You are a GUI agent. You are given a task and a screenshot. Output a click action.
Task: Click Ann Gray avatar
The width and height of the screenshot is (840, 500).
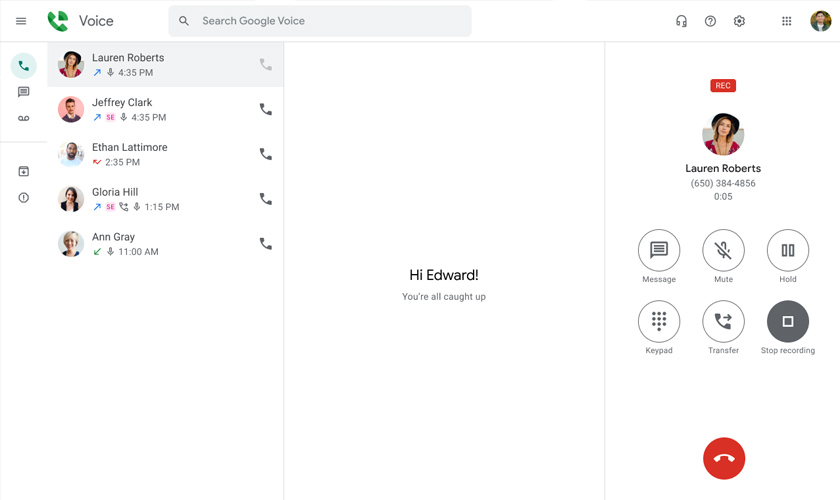point(71,244)
